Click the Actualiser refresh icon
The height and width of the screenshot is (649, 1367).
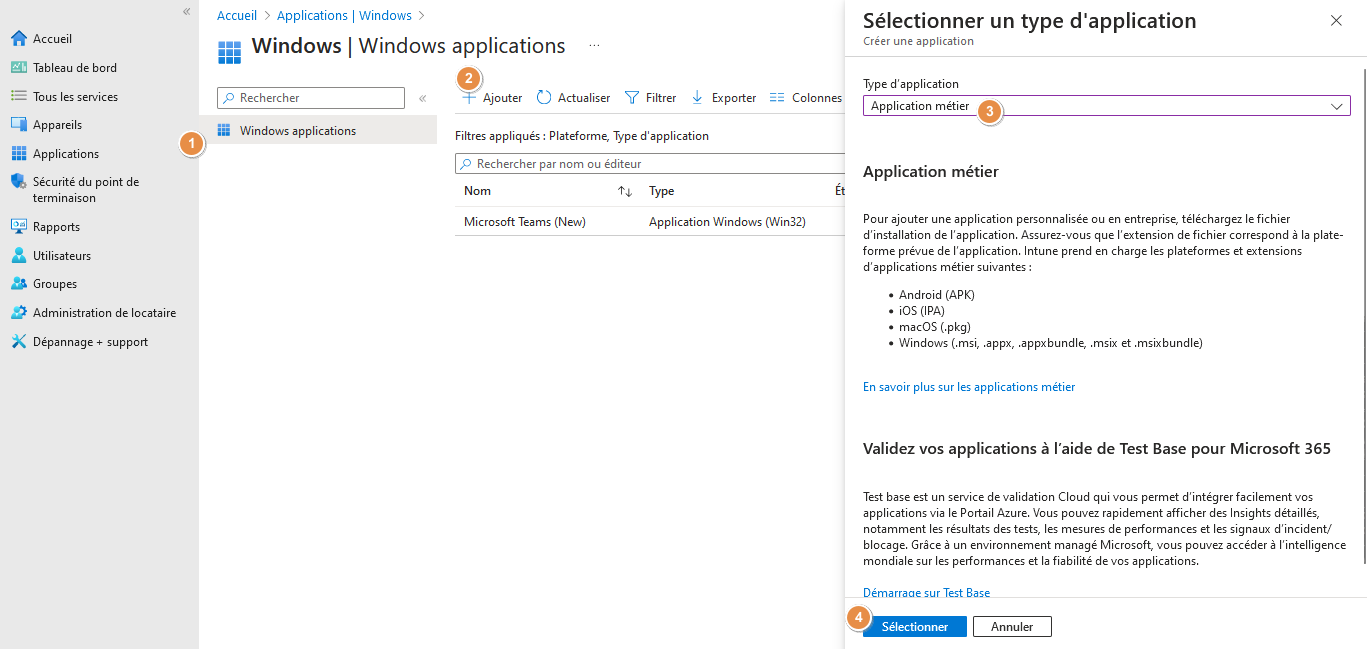point(544,98)
